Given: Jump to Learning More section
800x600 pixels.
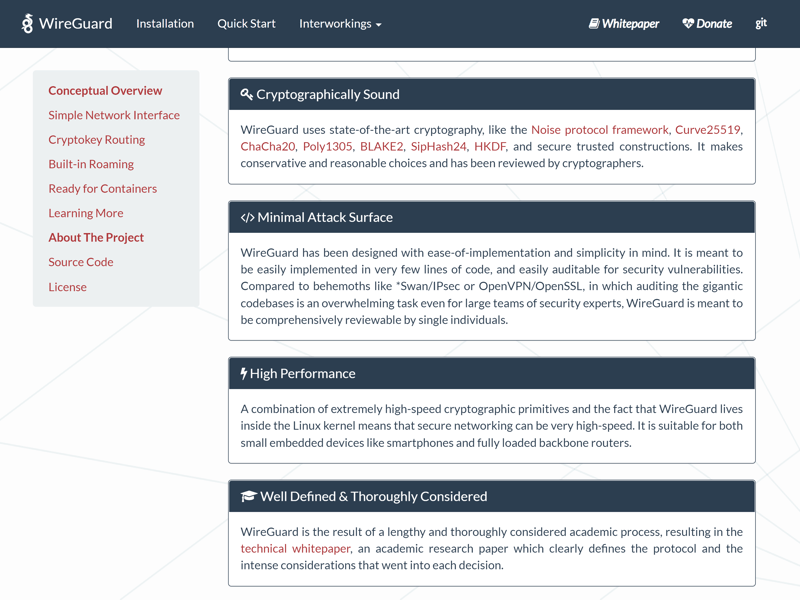Looking at the screenshot, I should click(86, 213).
